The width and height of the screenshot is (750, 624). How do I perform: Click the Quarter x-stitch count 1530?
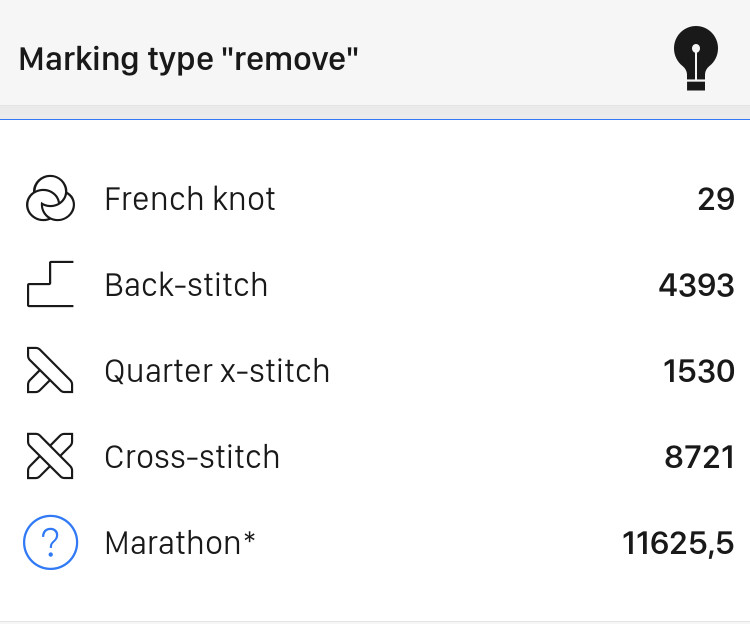point(698,371)
